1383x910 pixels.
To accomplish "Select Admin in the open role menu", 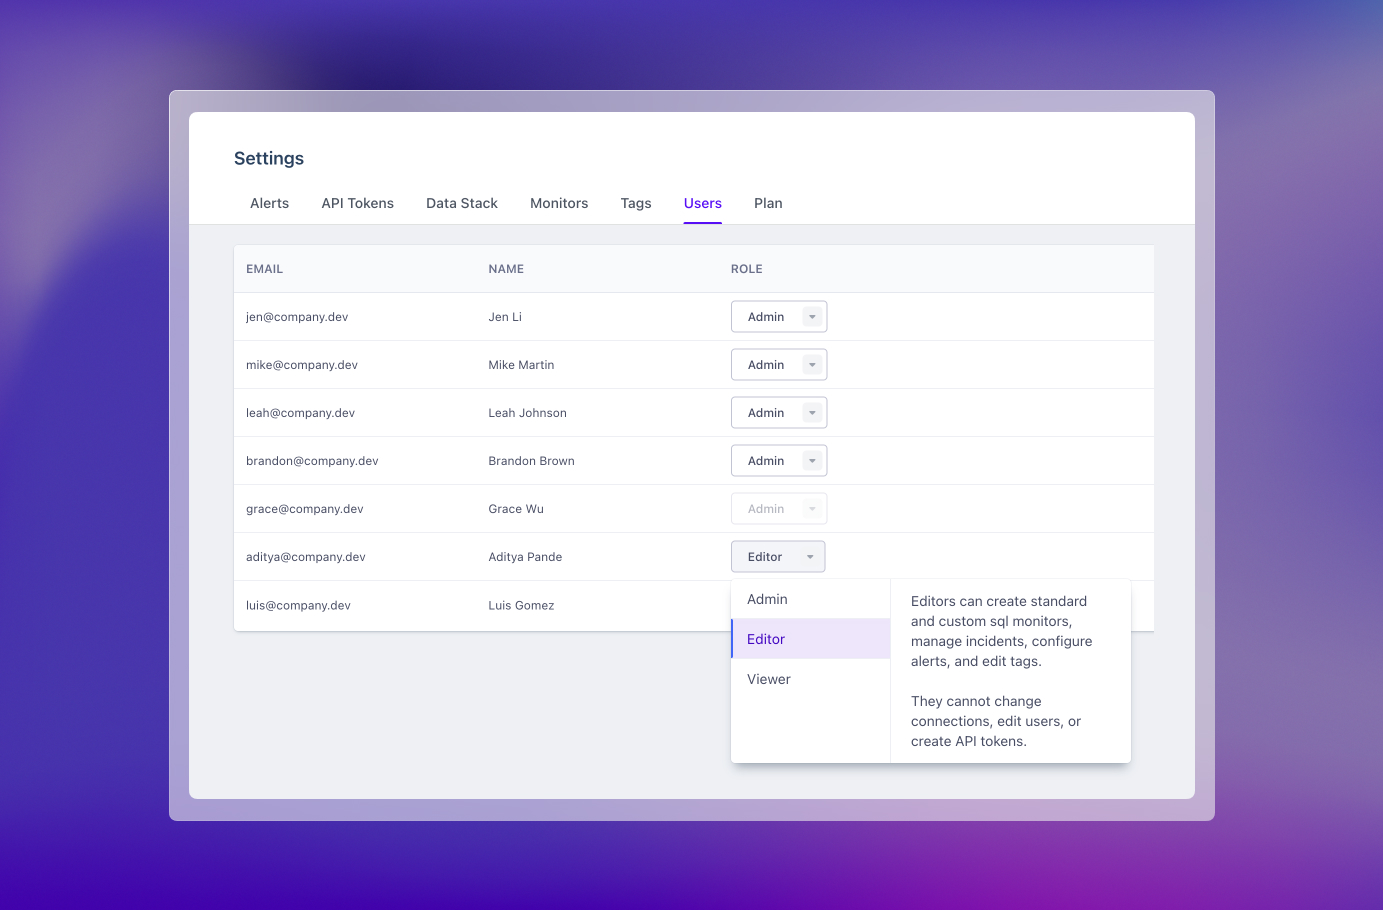I will [x=767, y=599].
